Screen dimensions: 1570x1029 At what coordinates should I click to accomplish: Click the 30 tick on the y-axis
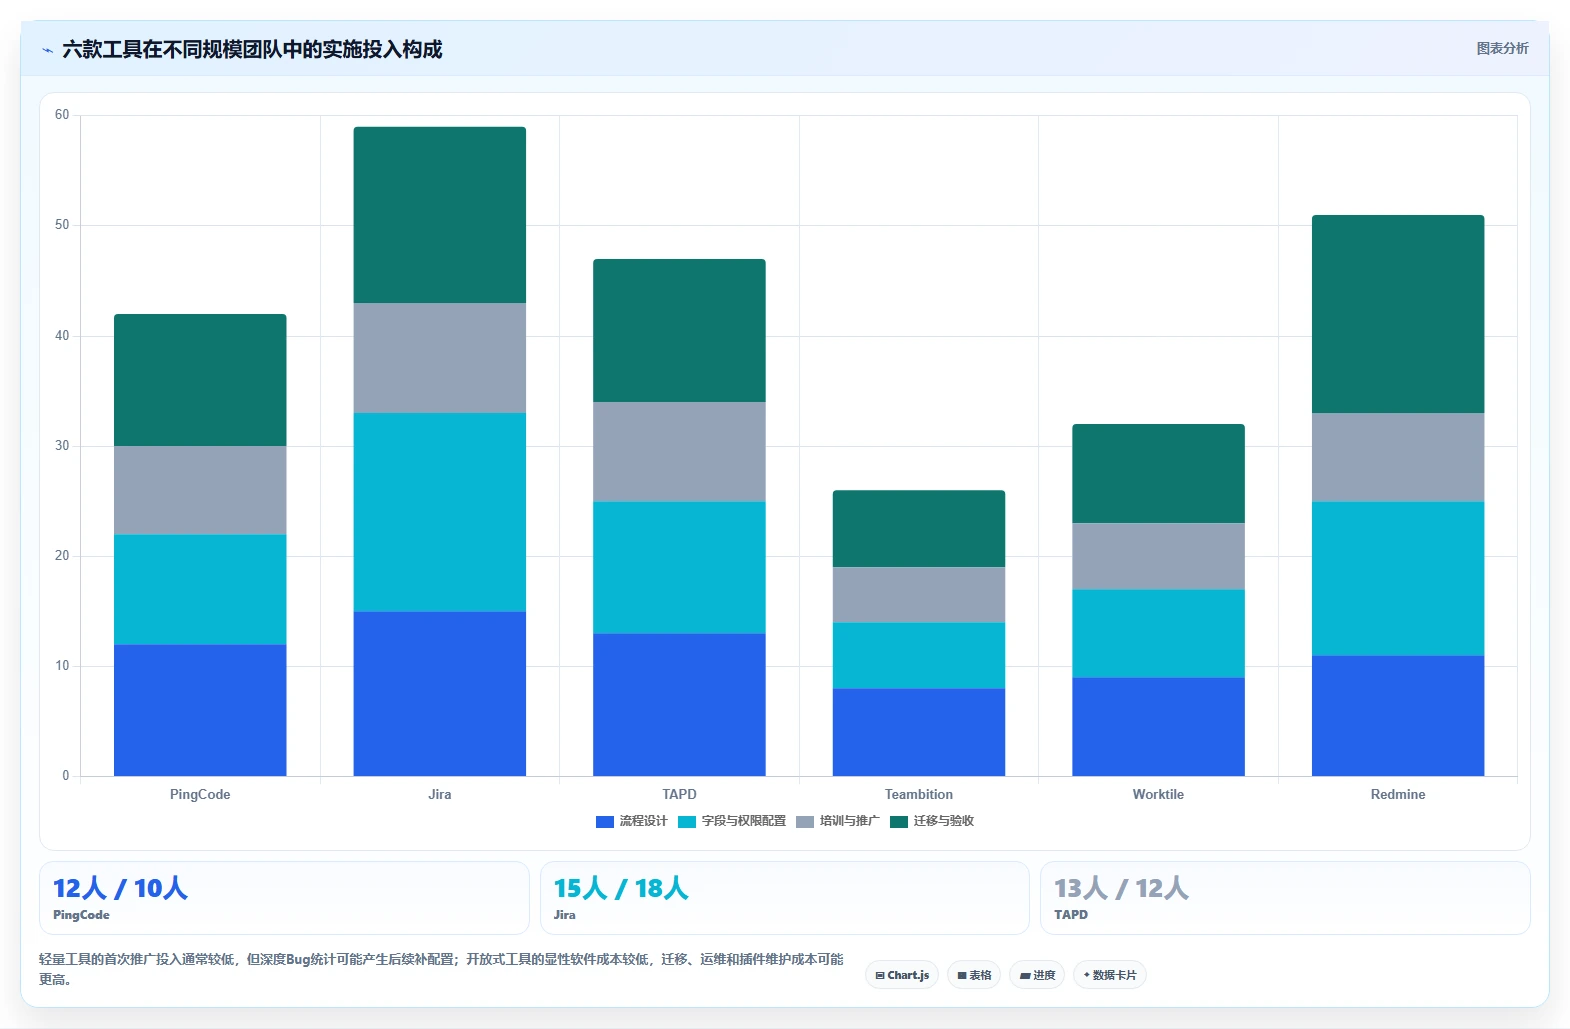(x=62, y=446)
